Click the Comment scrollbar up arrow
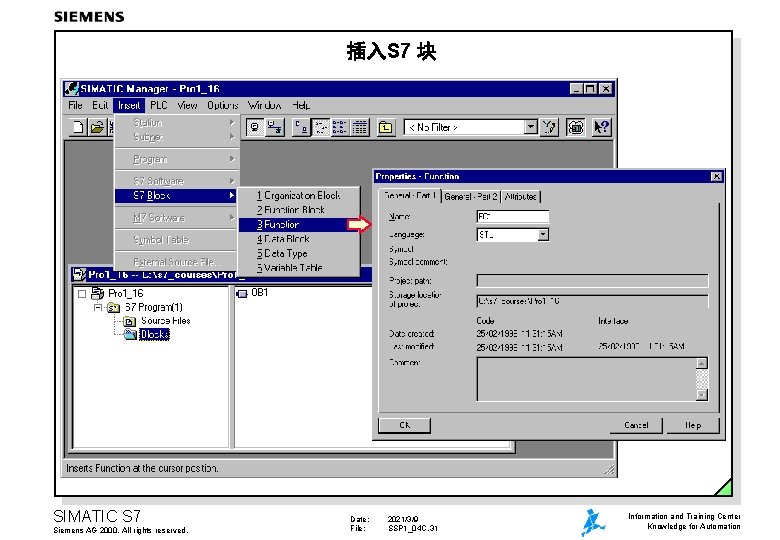 [x=702, y=363]
